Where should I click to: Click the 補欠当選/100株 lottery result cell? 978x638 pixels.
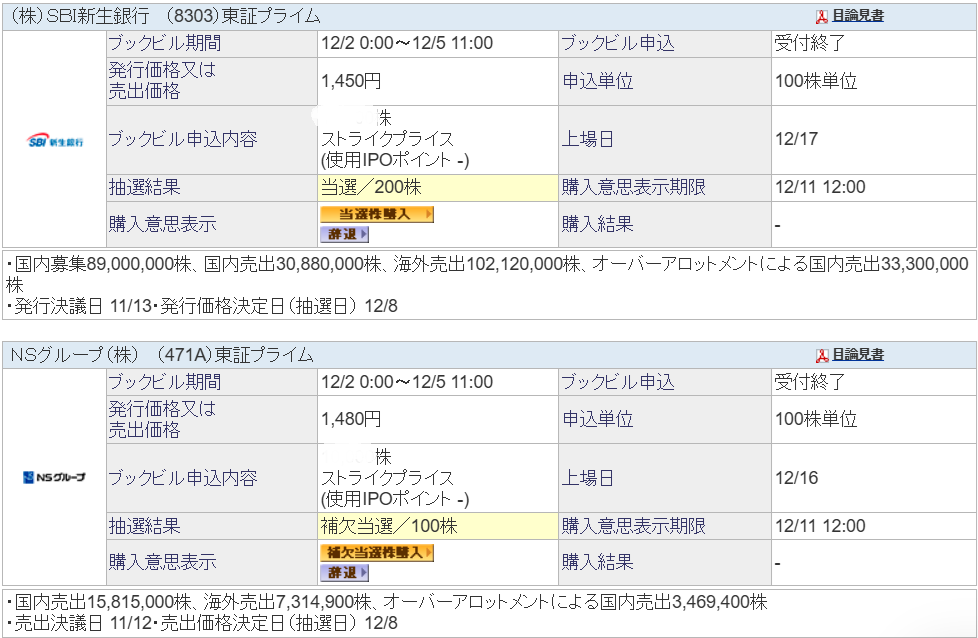(x=389, y=526)
